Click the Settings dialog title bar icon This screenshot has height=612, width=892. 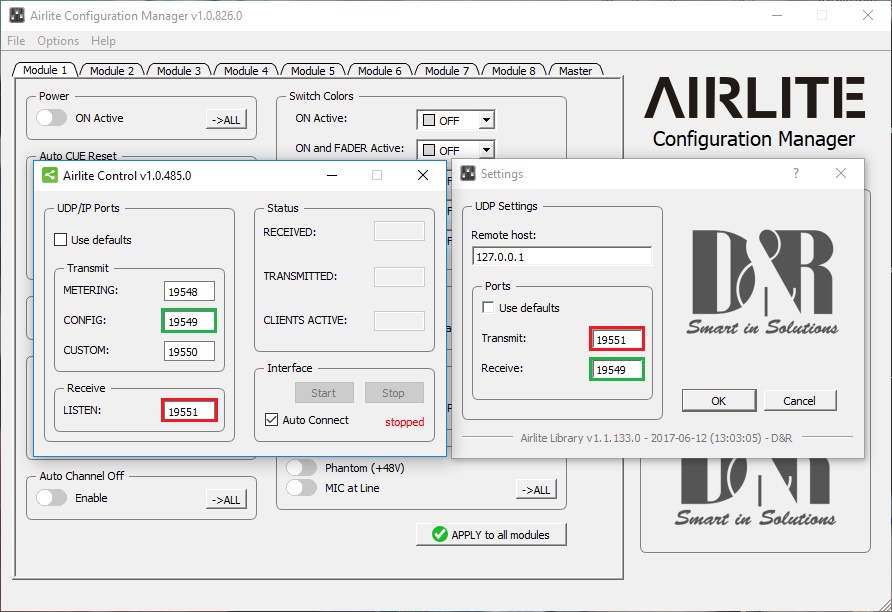pyautogui.click(x=467, y=174)
